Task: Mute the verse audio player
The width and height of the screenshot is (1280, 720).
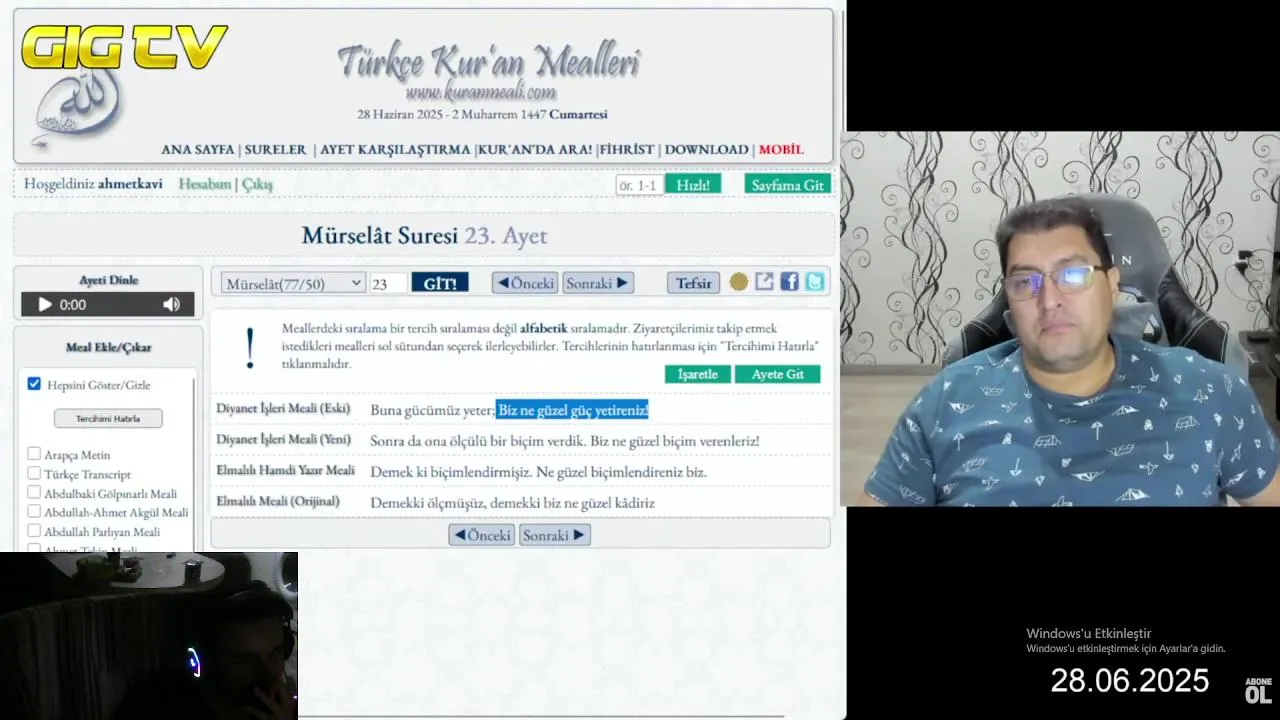Action: 172,305
